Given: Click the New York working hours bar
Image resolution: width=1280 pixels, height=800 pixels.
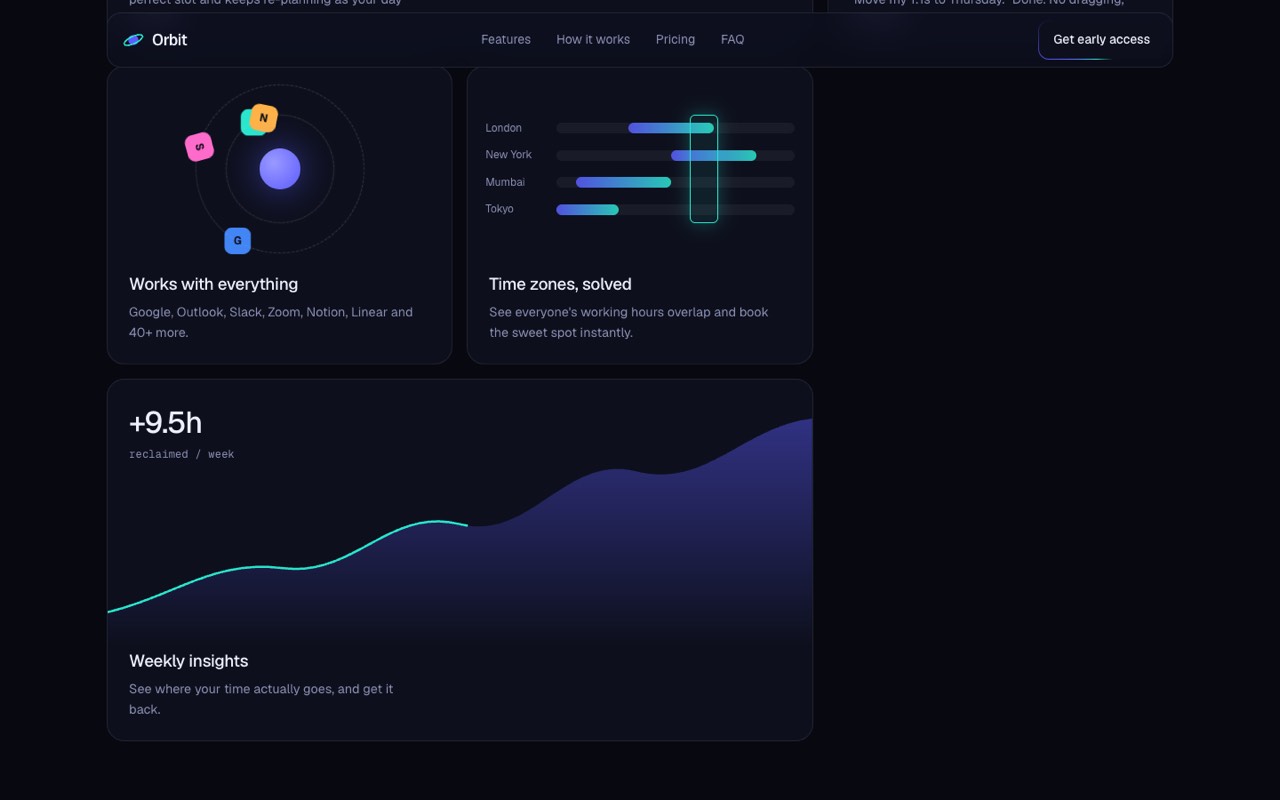Looking at the screenshot, I should [713, 155].
